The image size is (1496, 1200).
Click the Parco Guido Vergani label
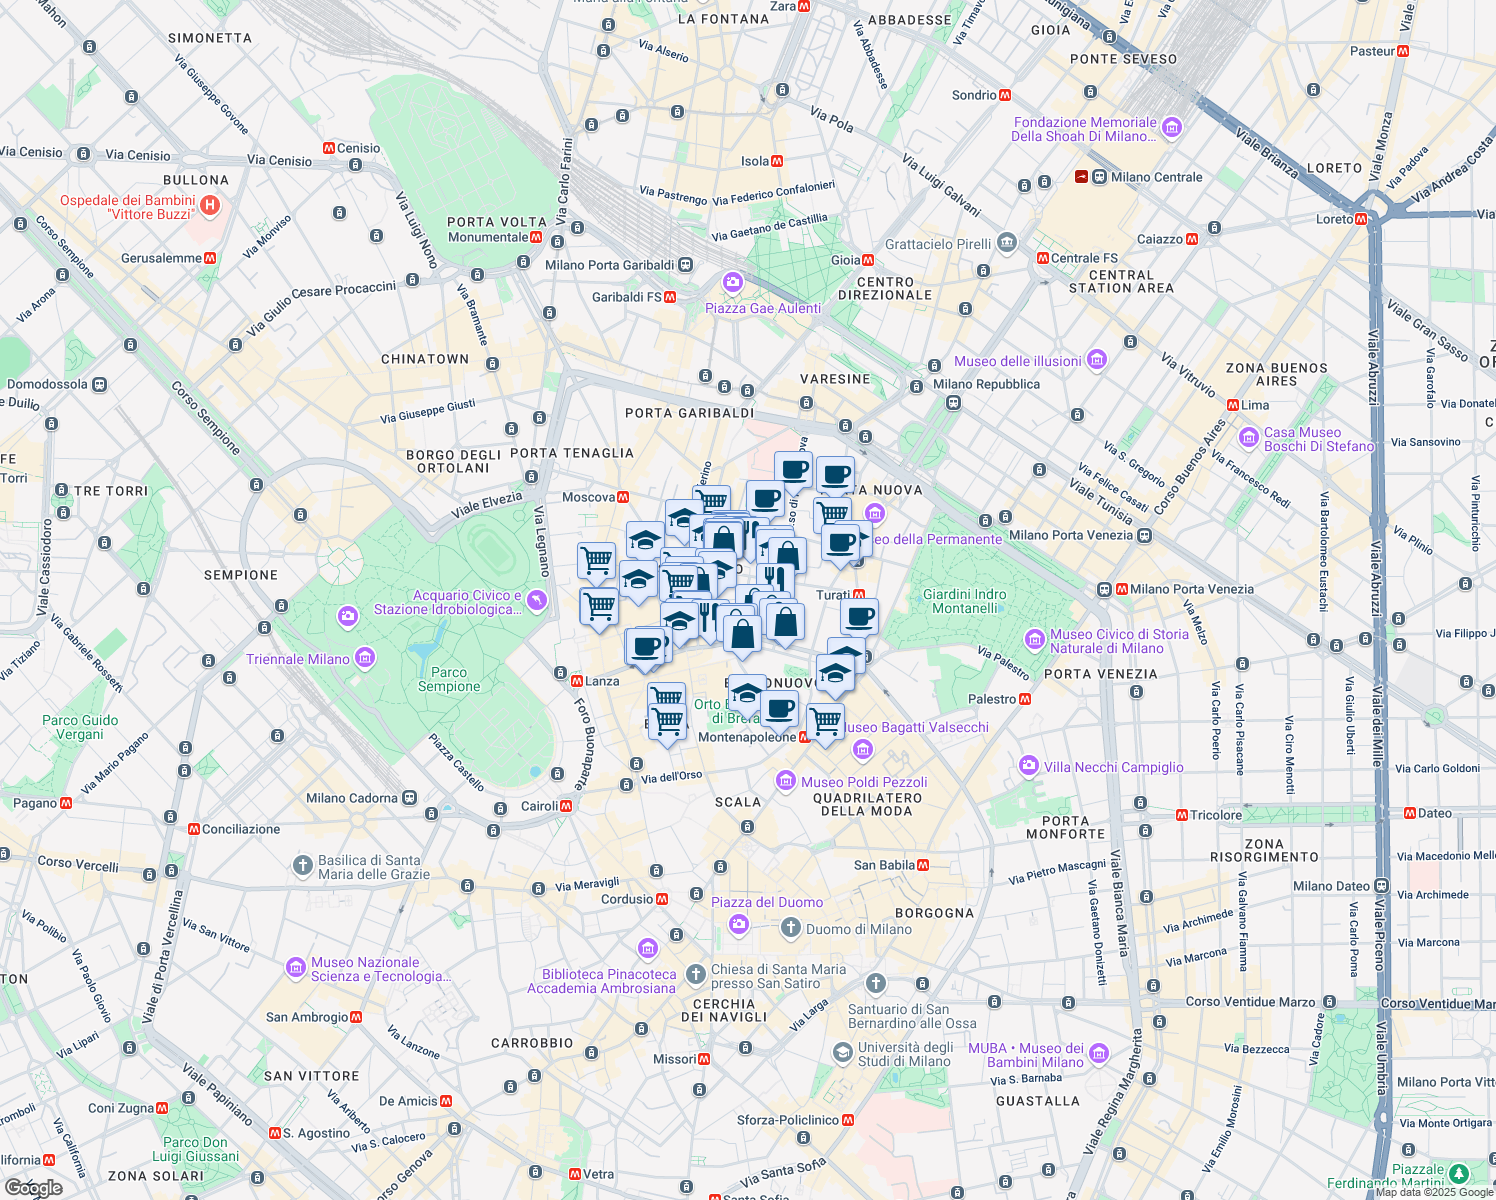pyautogui.click(x=80, y=727)
